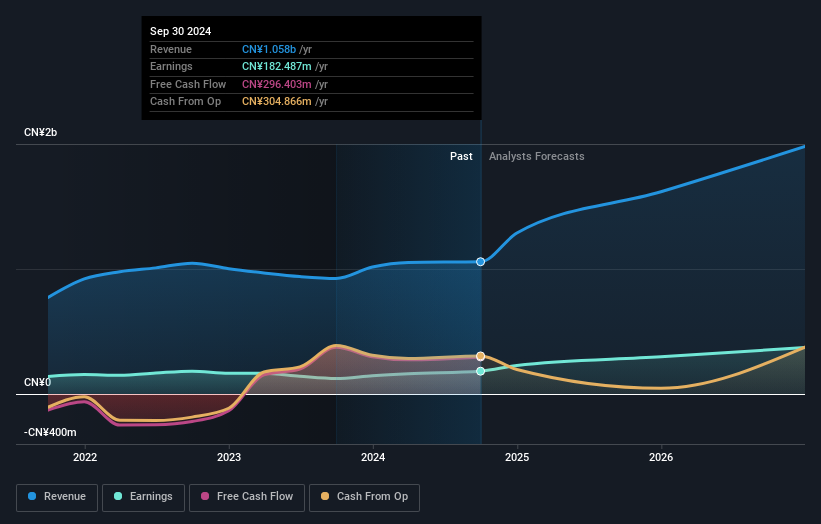
Task: Select the 2022 x-axis label
Action: (85, 457)
